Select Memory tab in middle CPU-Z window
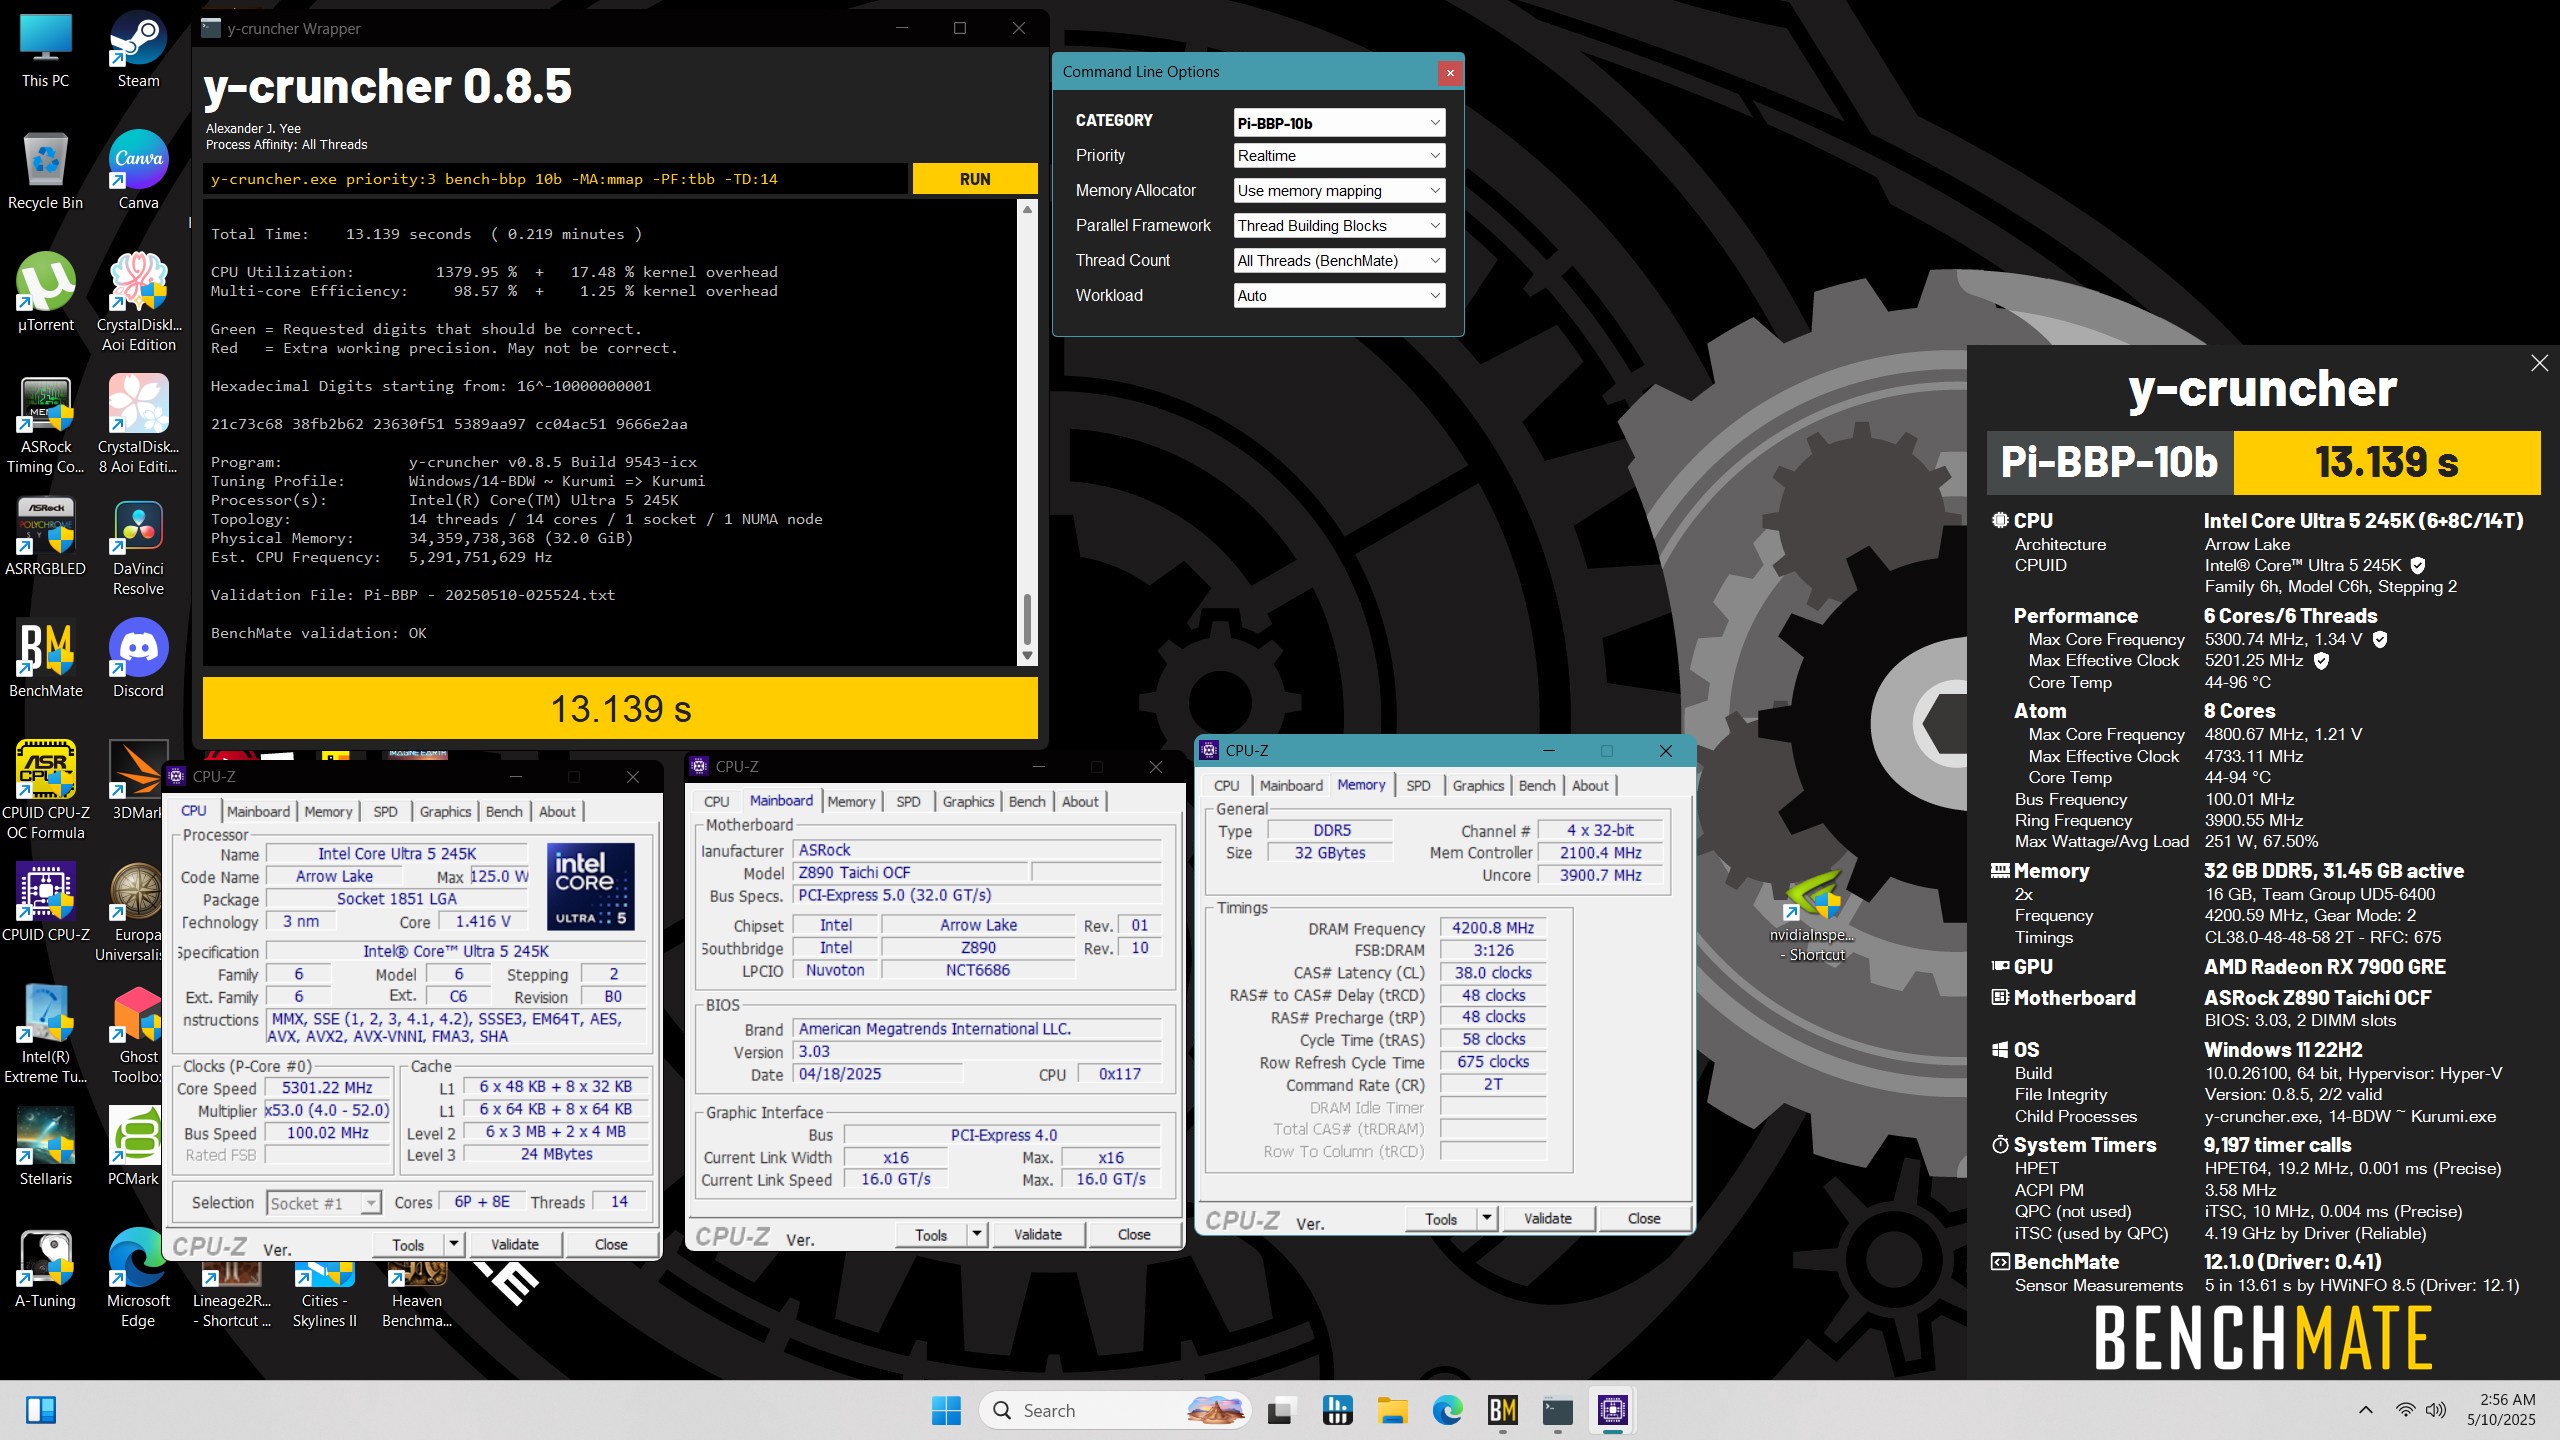Viewport: 2560px width, 1440px height. click(851, 801)
